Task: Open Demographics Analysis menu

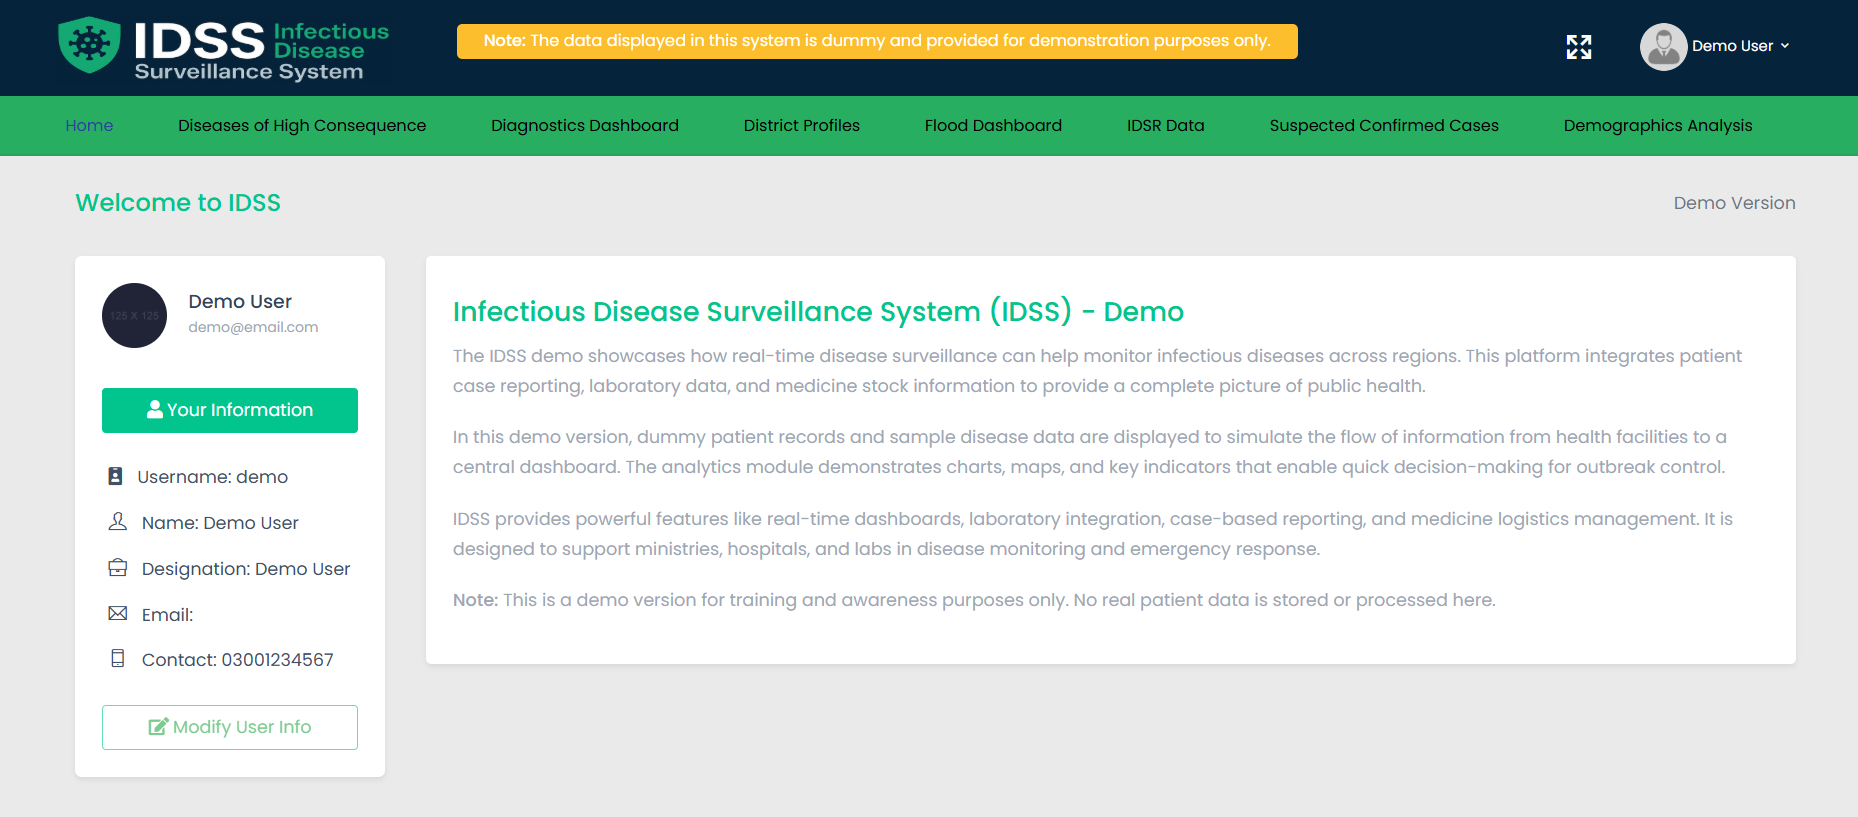Action: click(1657, 126)
